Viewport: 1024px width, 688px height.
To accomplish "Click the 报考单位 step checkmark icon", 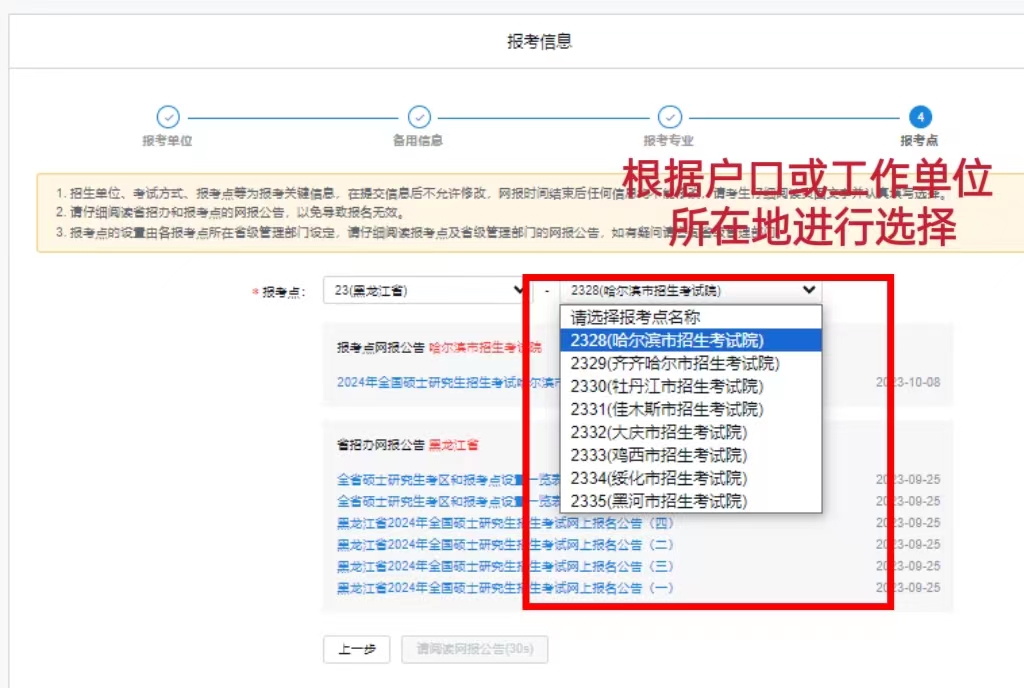I will [168, 117].
